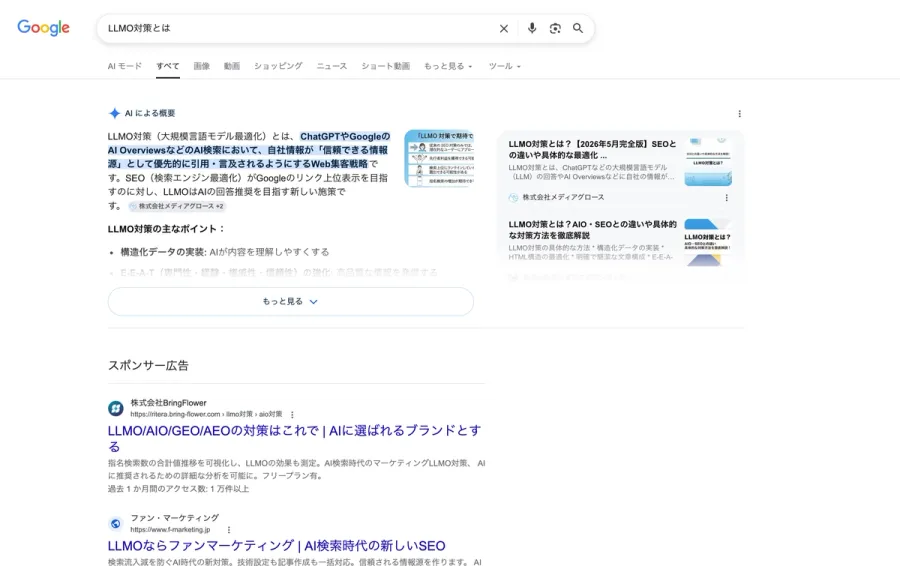Image resolution: width=900 pixels, height=566 pixels.
Task: Open the ショート動画 tab
Action: click(x=386, y=66)
